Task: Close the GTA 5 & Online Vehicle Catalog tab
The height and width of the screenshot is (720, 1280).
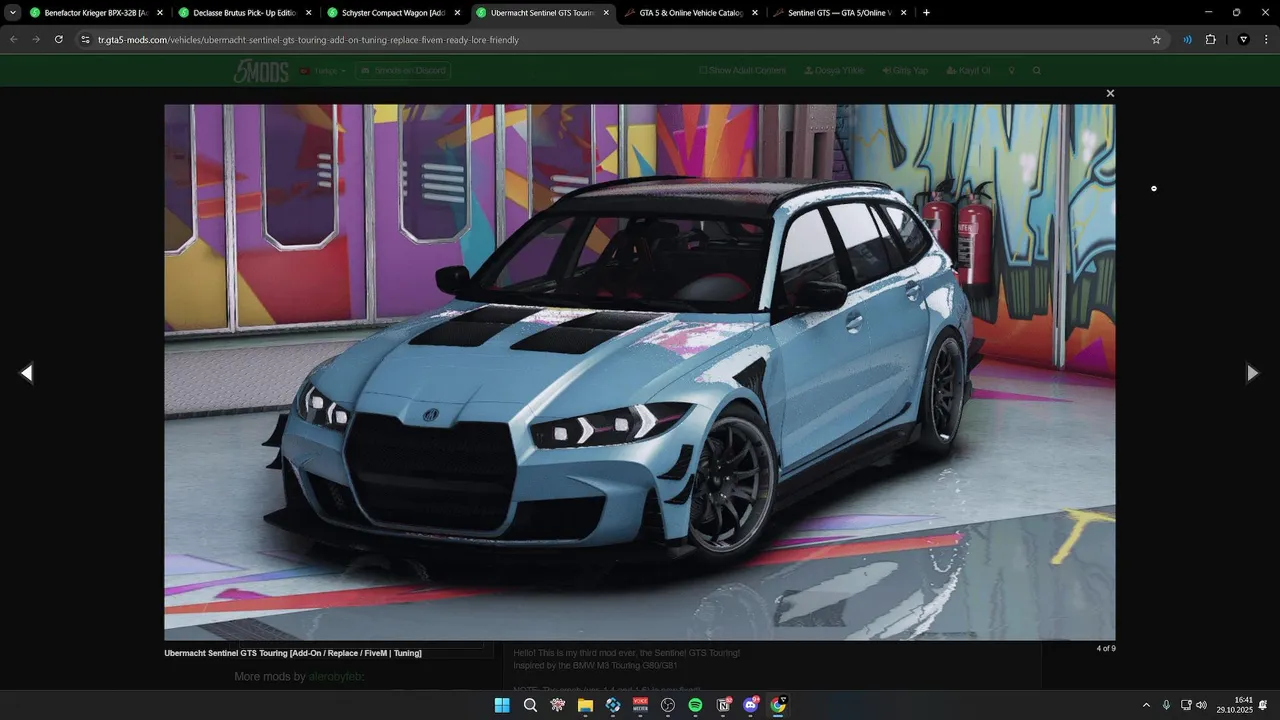Action: coord(755,13)
